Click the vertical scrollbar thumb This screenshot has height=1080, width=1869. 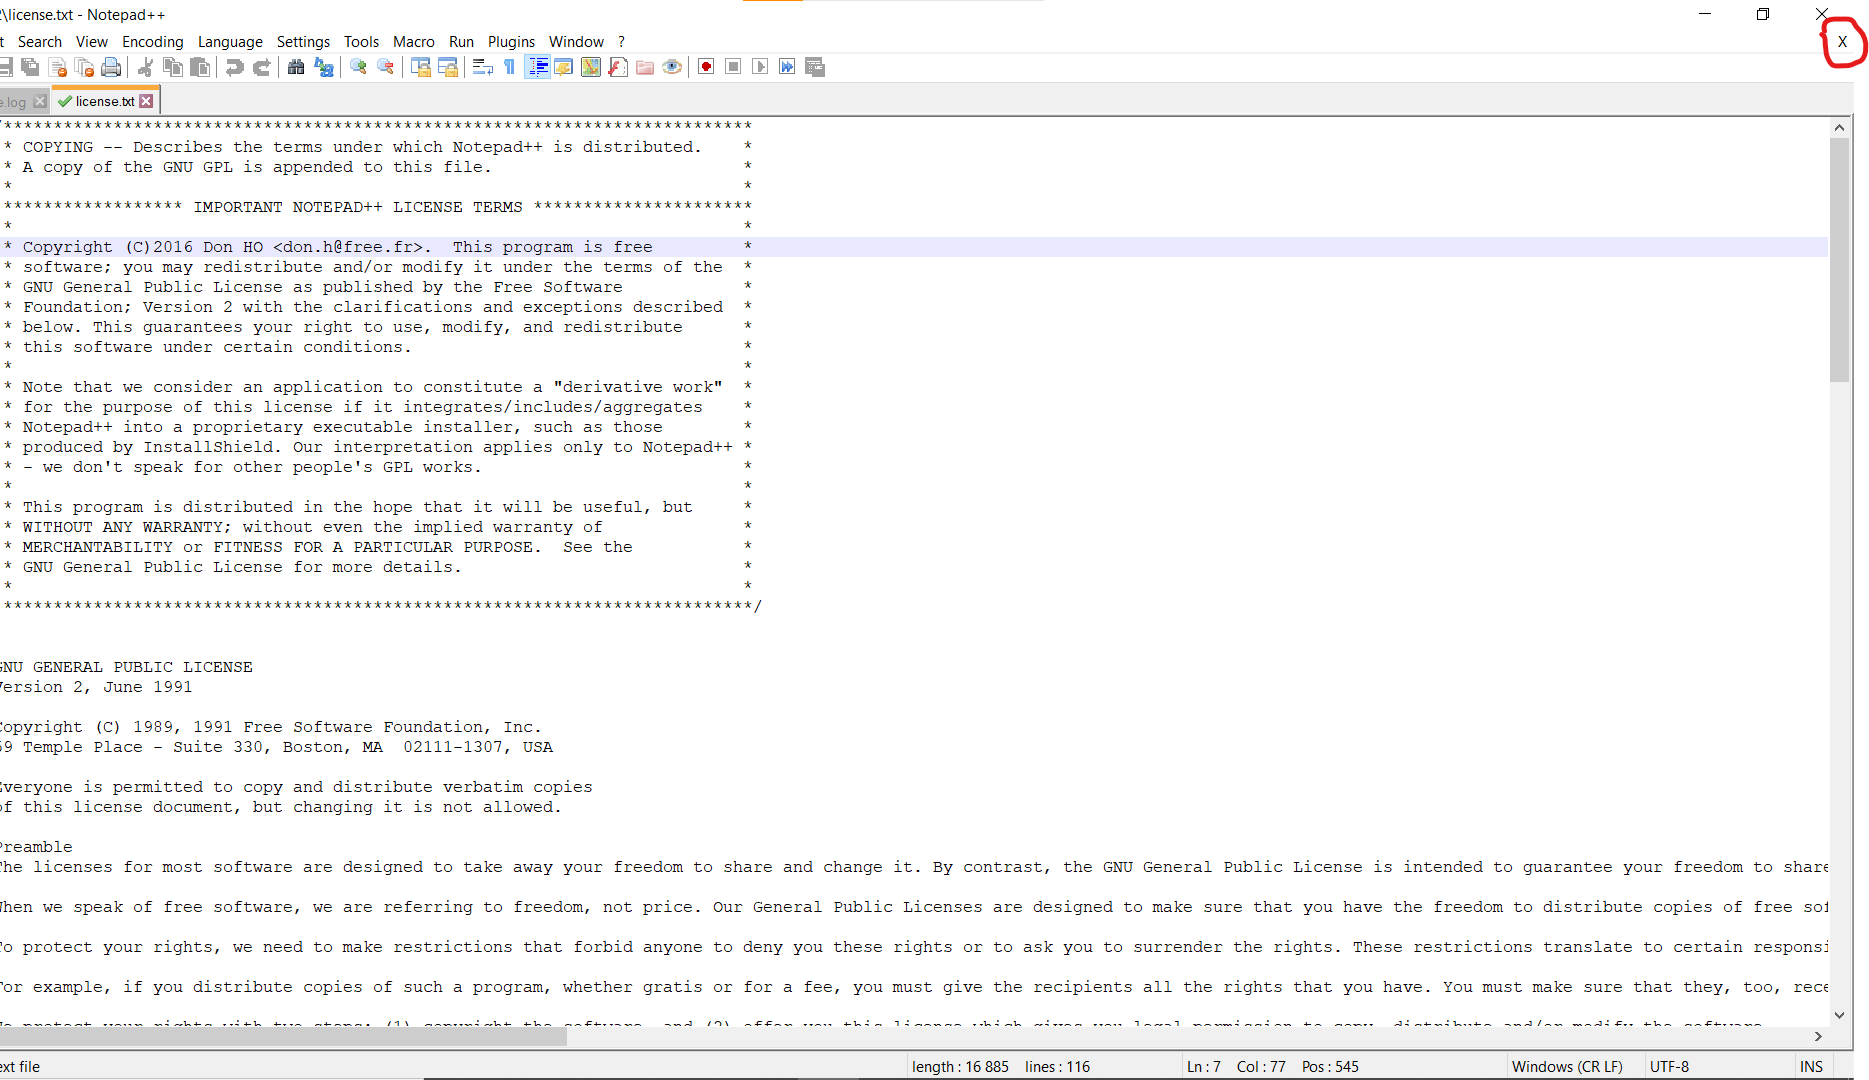tap(1839, 260)
